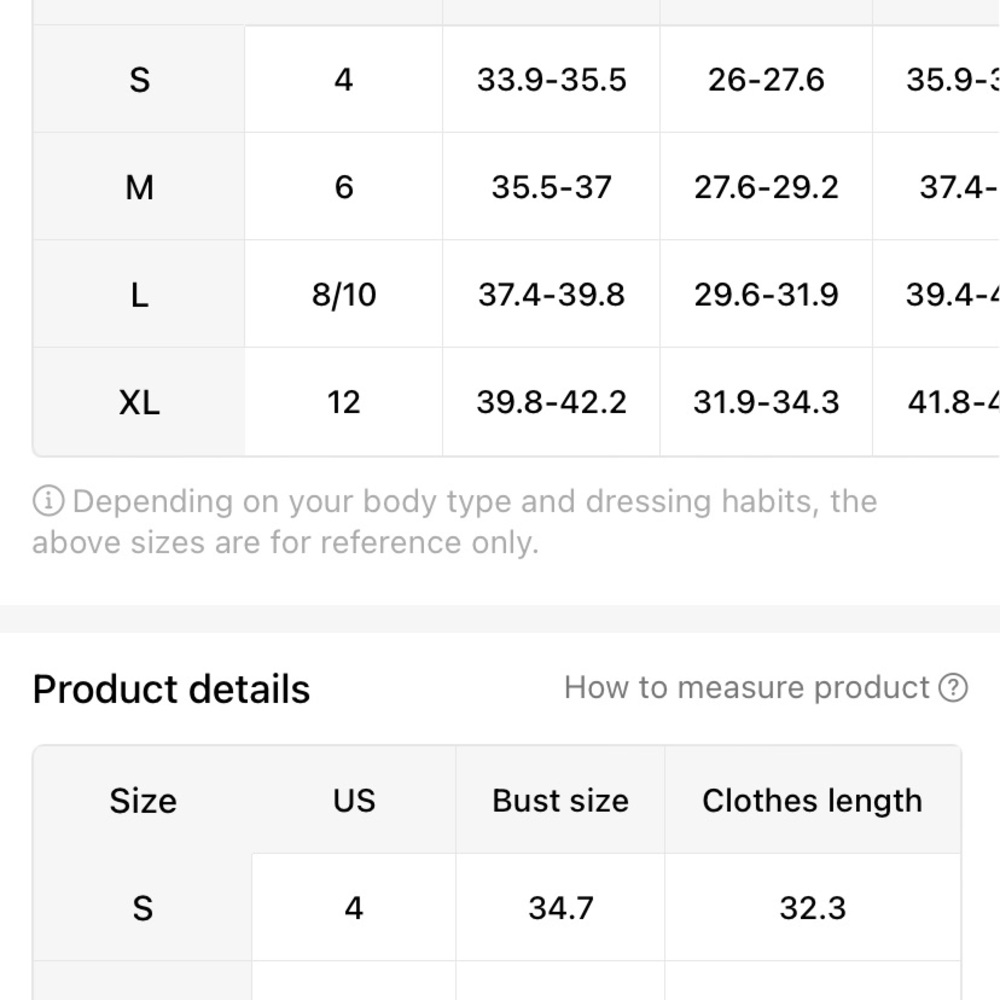Select the M size row label
1000x1000 pixels.
(x=139, y=187)
